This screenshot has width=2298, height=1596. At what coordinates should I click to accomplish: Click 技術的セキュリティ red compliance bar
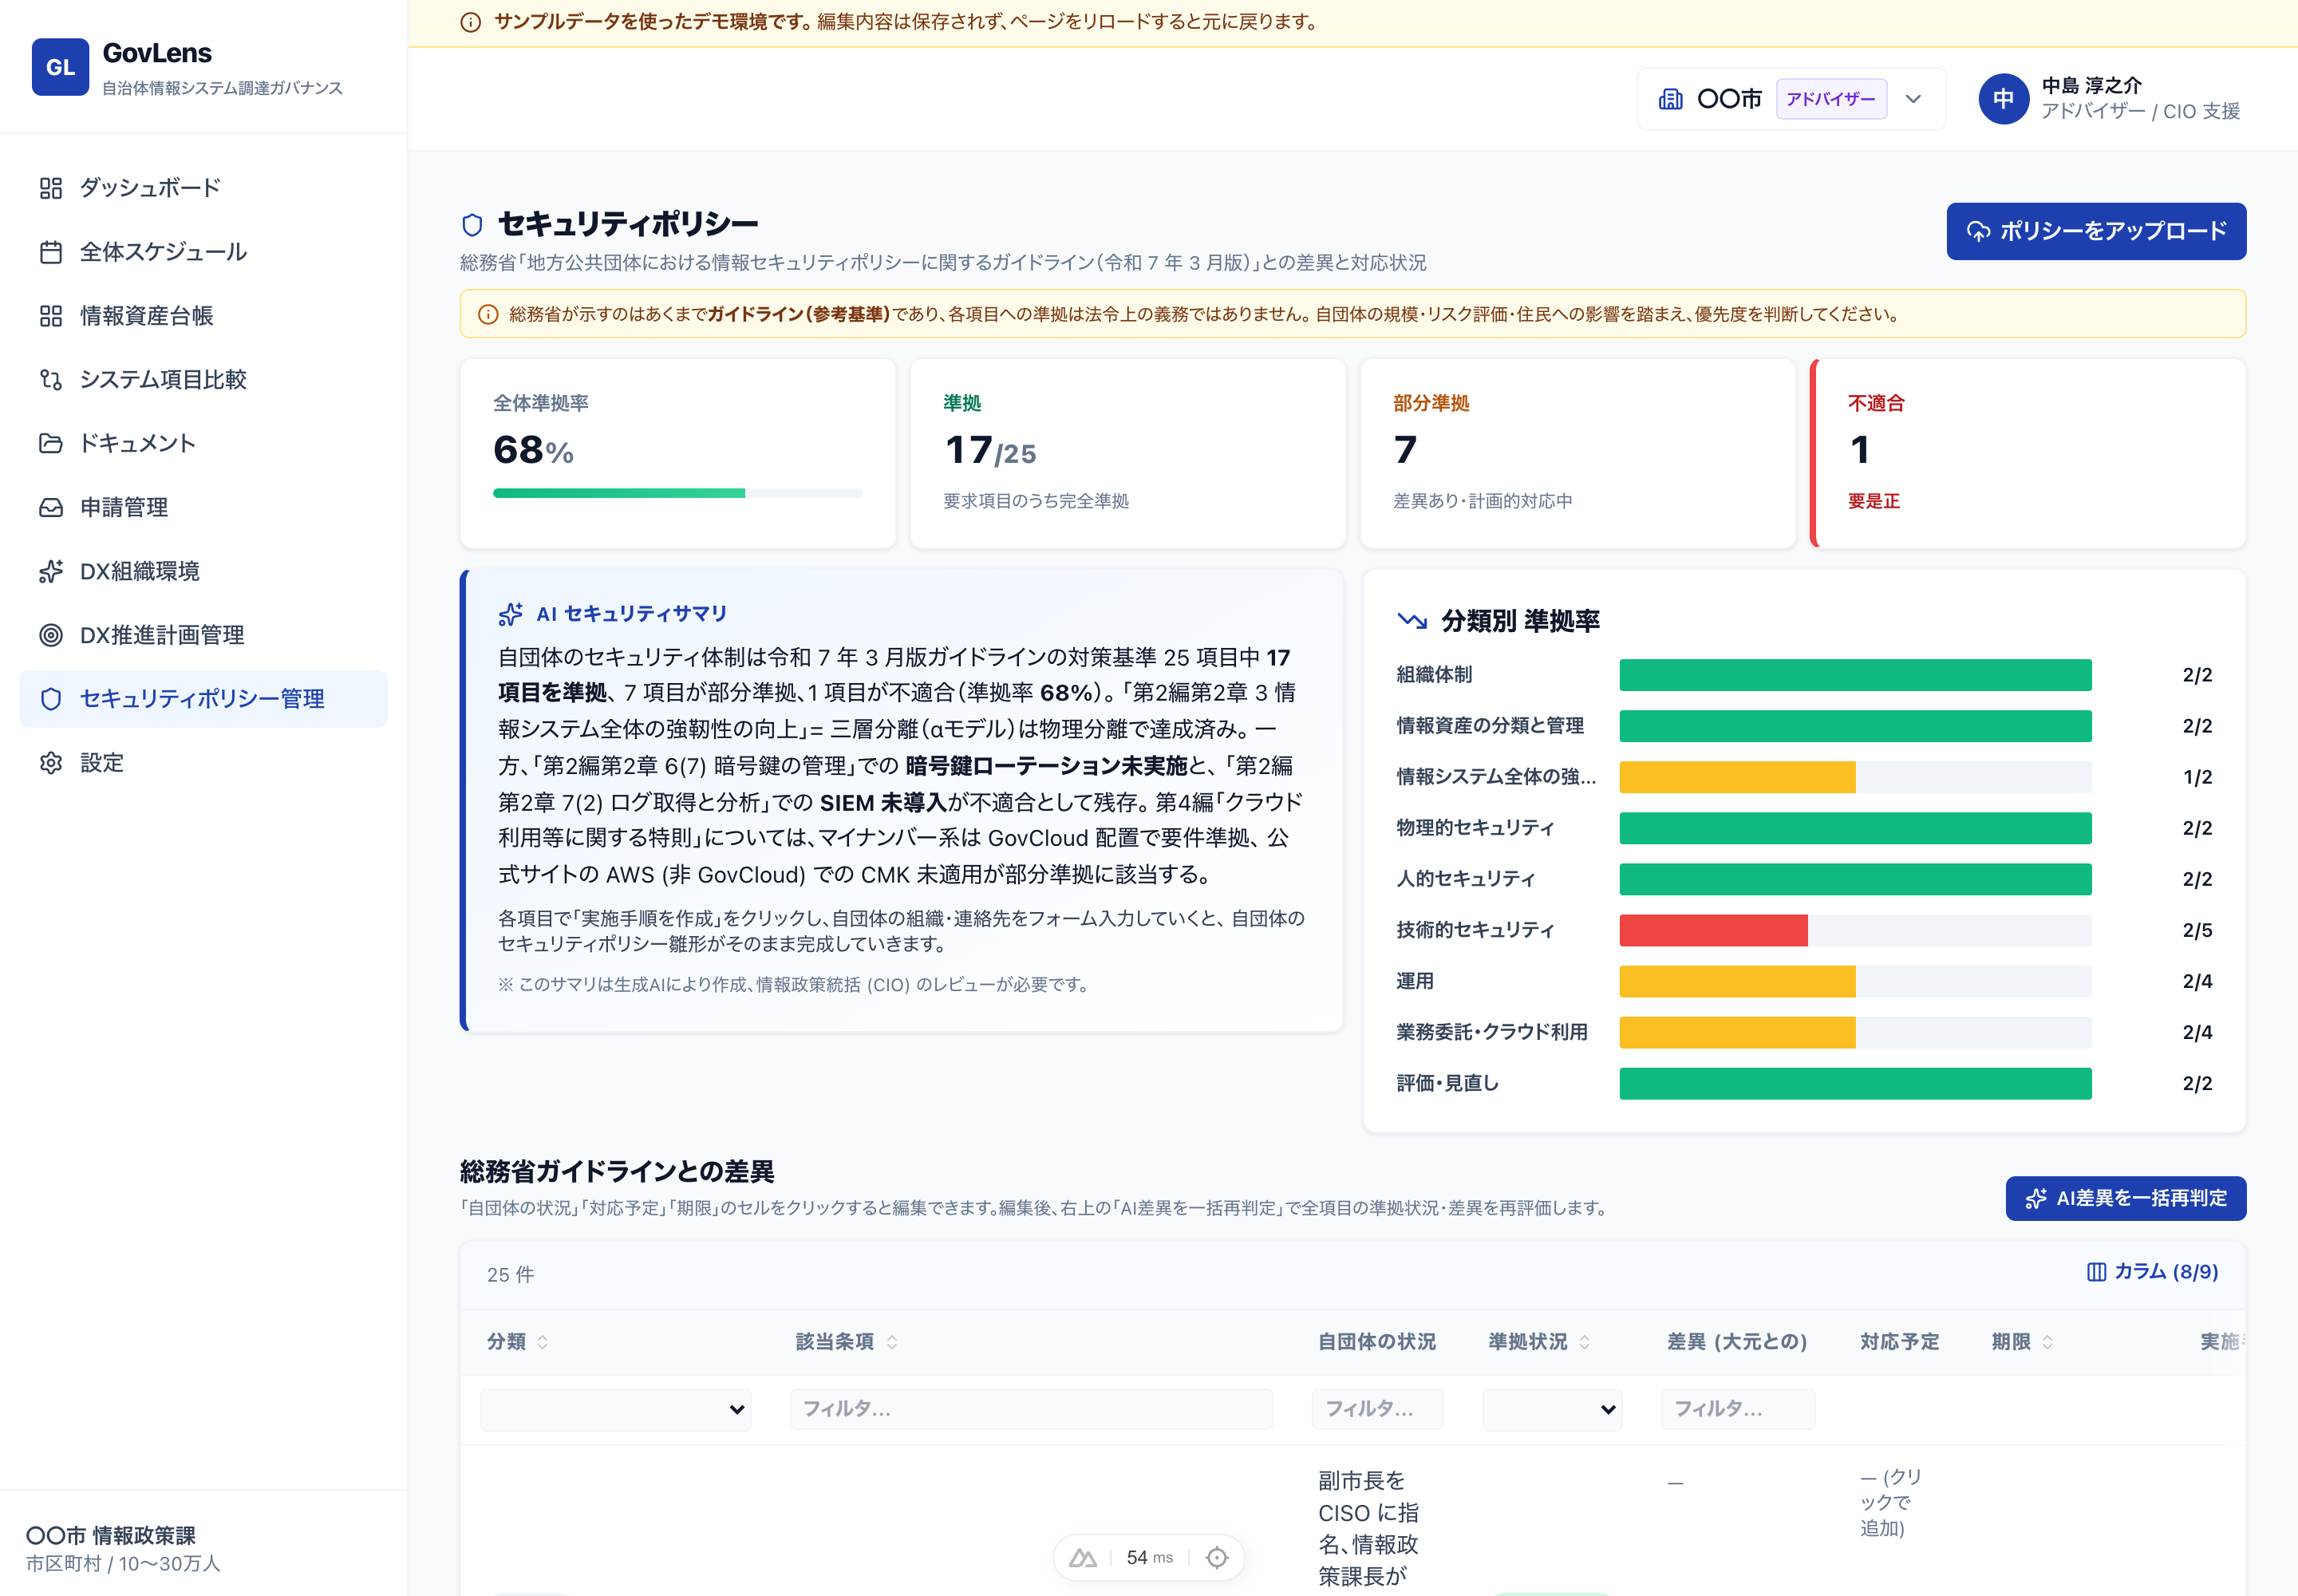[x=1714, y=931]
